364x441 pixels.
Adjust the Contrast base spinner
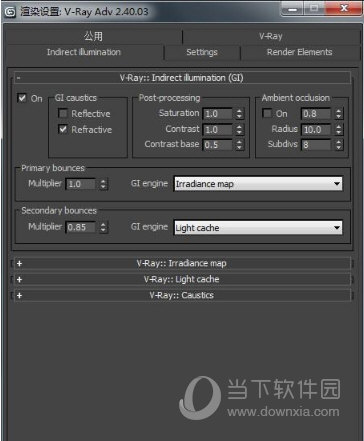[239, 145]
